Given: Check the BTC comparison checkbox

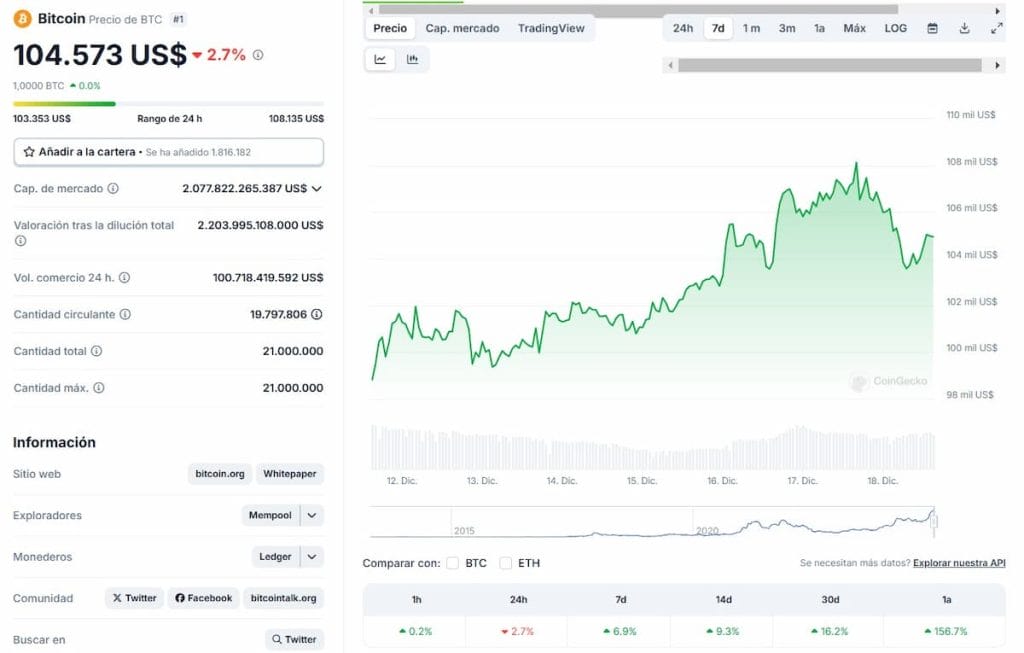Looking at the screenshot, I should pos(453,563).
